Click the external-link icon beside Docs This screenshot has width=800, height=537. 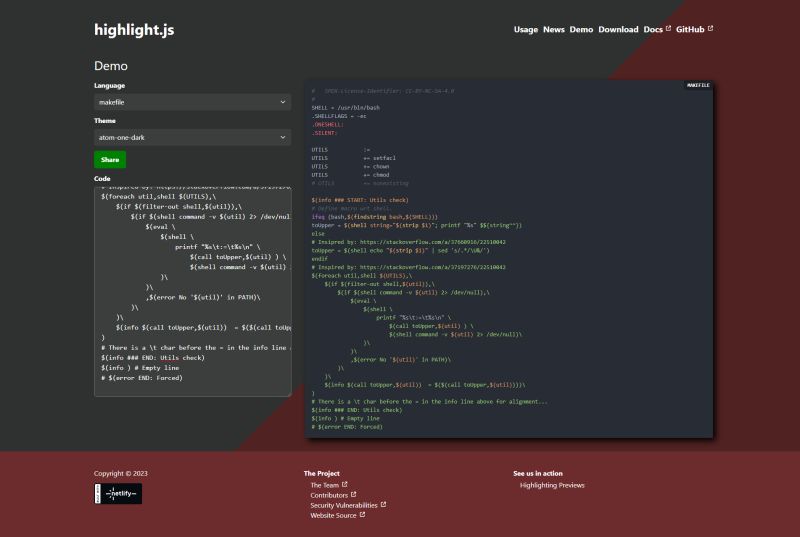[x=668, y=28]
